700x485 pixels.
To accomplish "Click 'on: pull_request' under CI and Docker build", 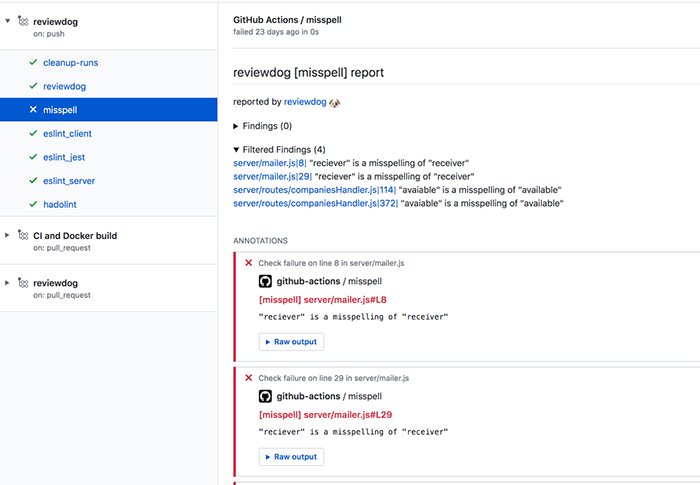I will [62, 248].
